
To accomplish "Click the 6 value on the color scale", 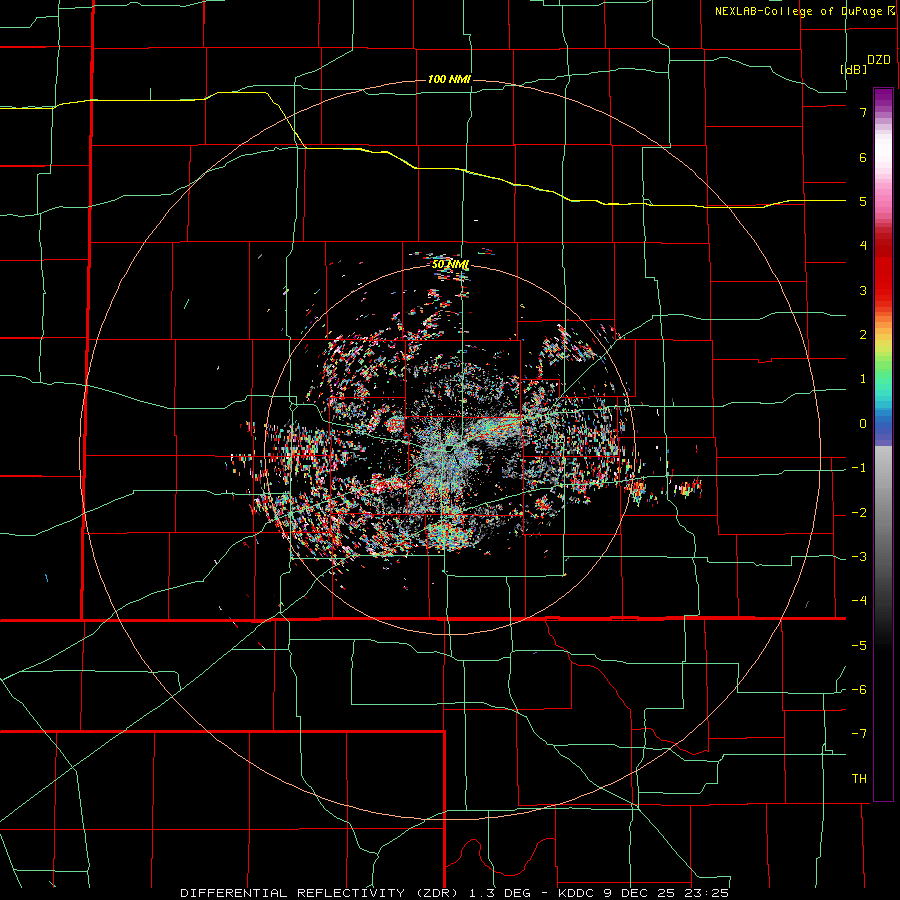I will pyautogui.click(x=863, y=157).
